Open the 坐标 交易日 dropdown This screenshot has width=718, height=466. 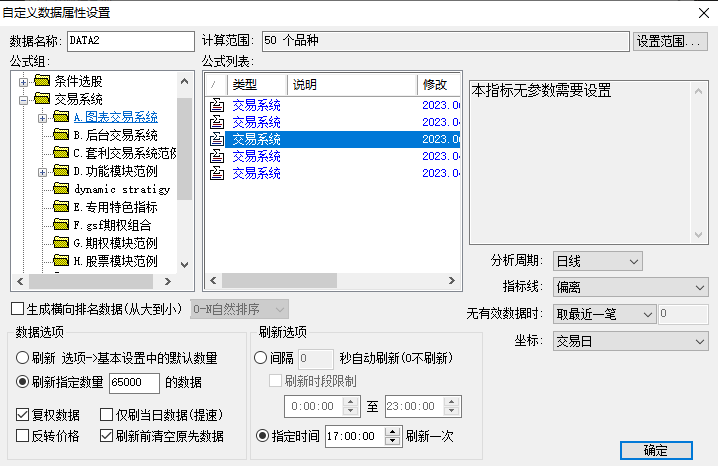click(x=631, y=341)
